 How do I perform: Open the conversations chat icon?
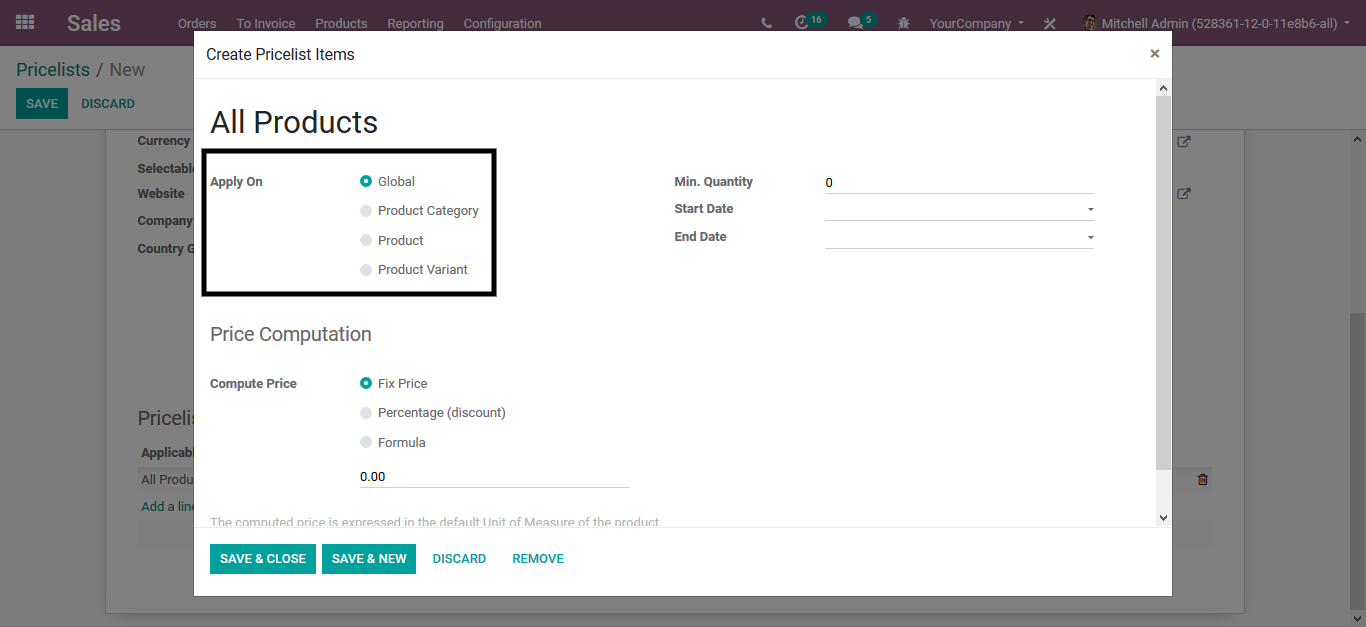(x=854, y=22)
